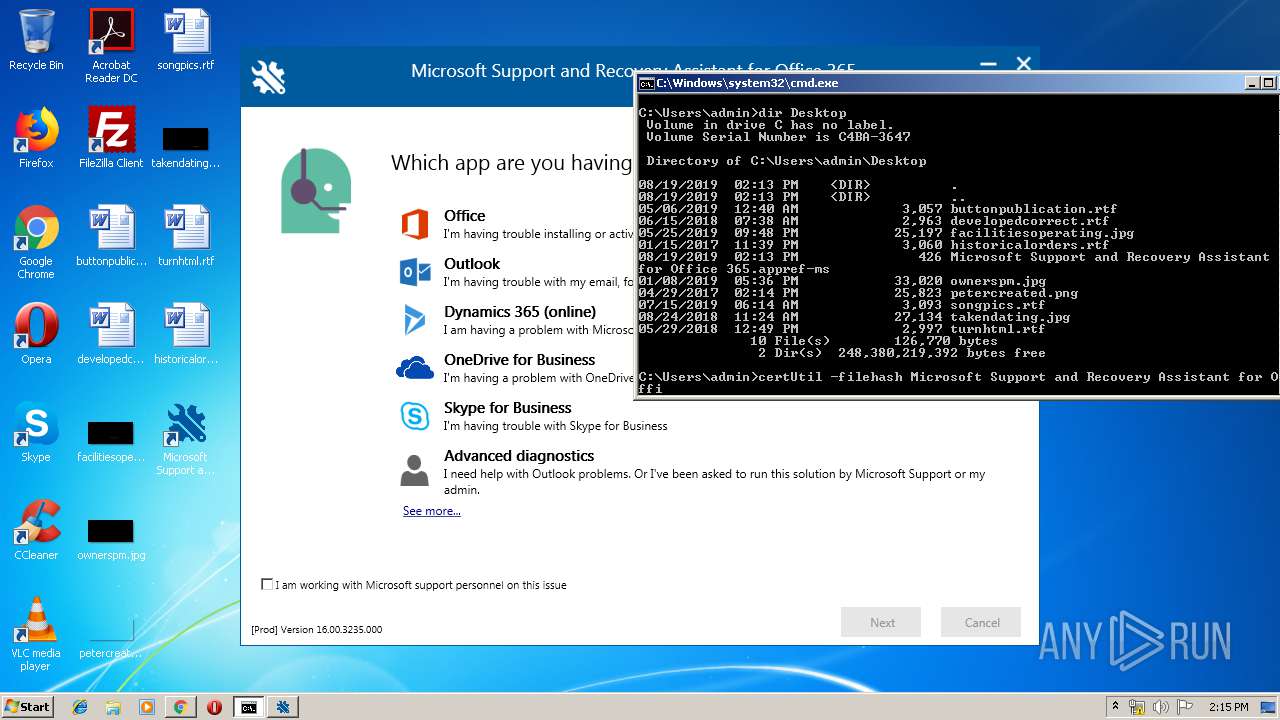
Task: Select buttonpublication.rtf desktop file
Action: click(x=111, y=236)
